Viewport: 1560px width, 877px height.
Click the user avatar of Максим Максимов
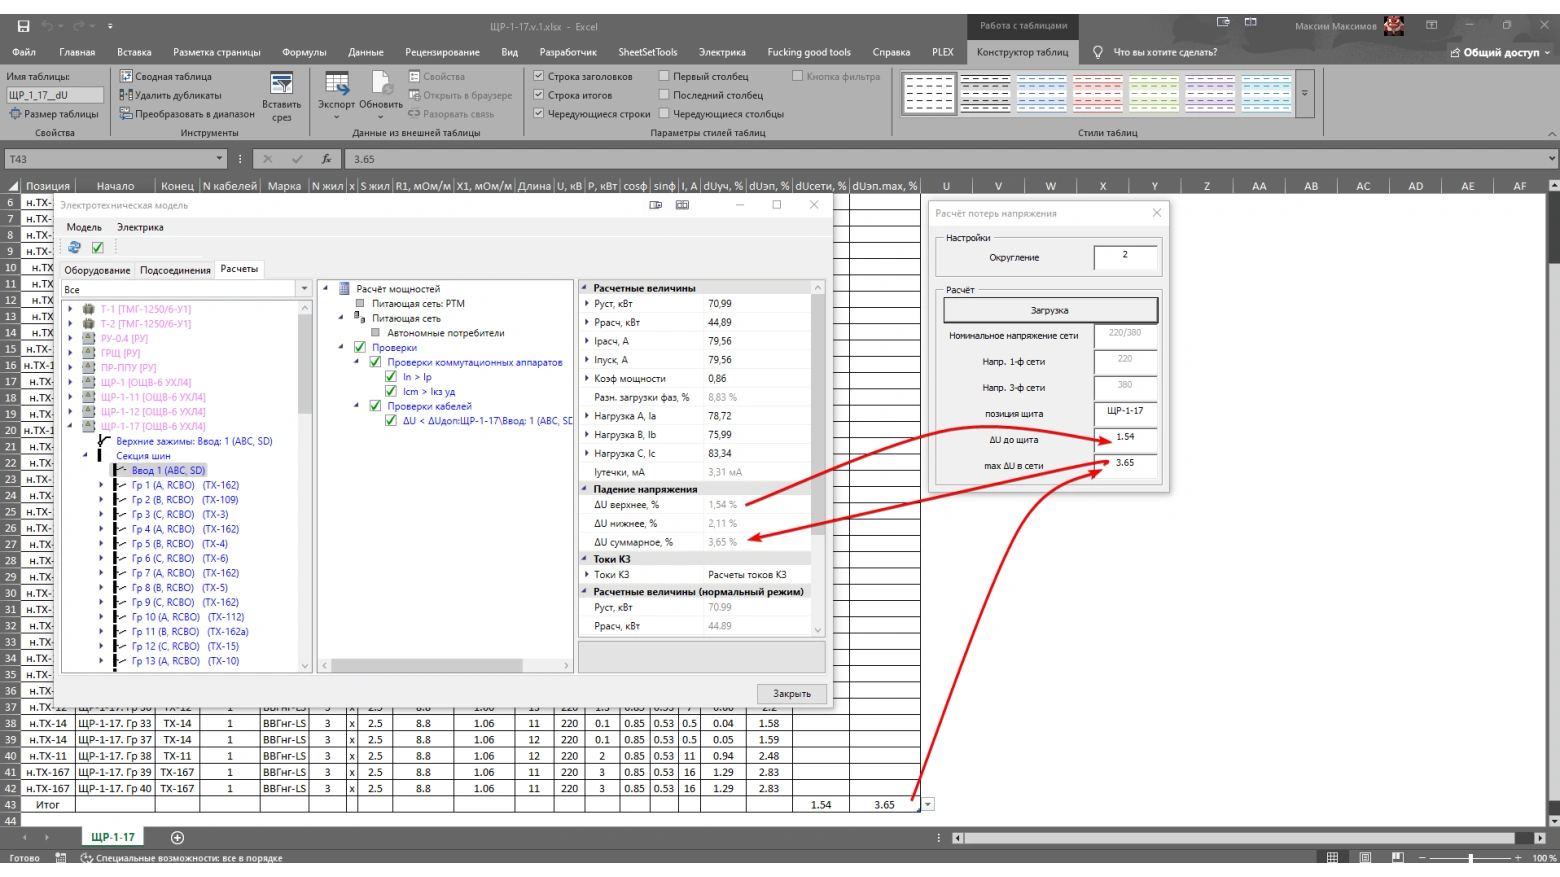1394,26
